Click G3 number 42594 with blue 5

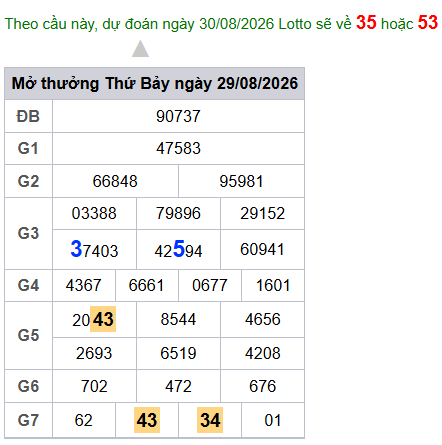point(178,249)
